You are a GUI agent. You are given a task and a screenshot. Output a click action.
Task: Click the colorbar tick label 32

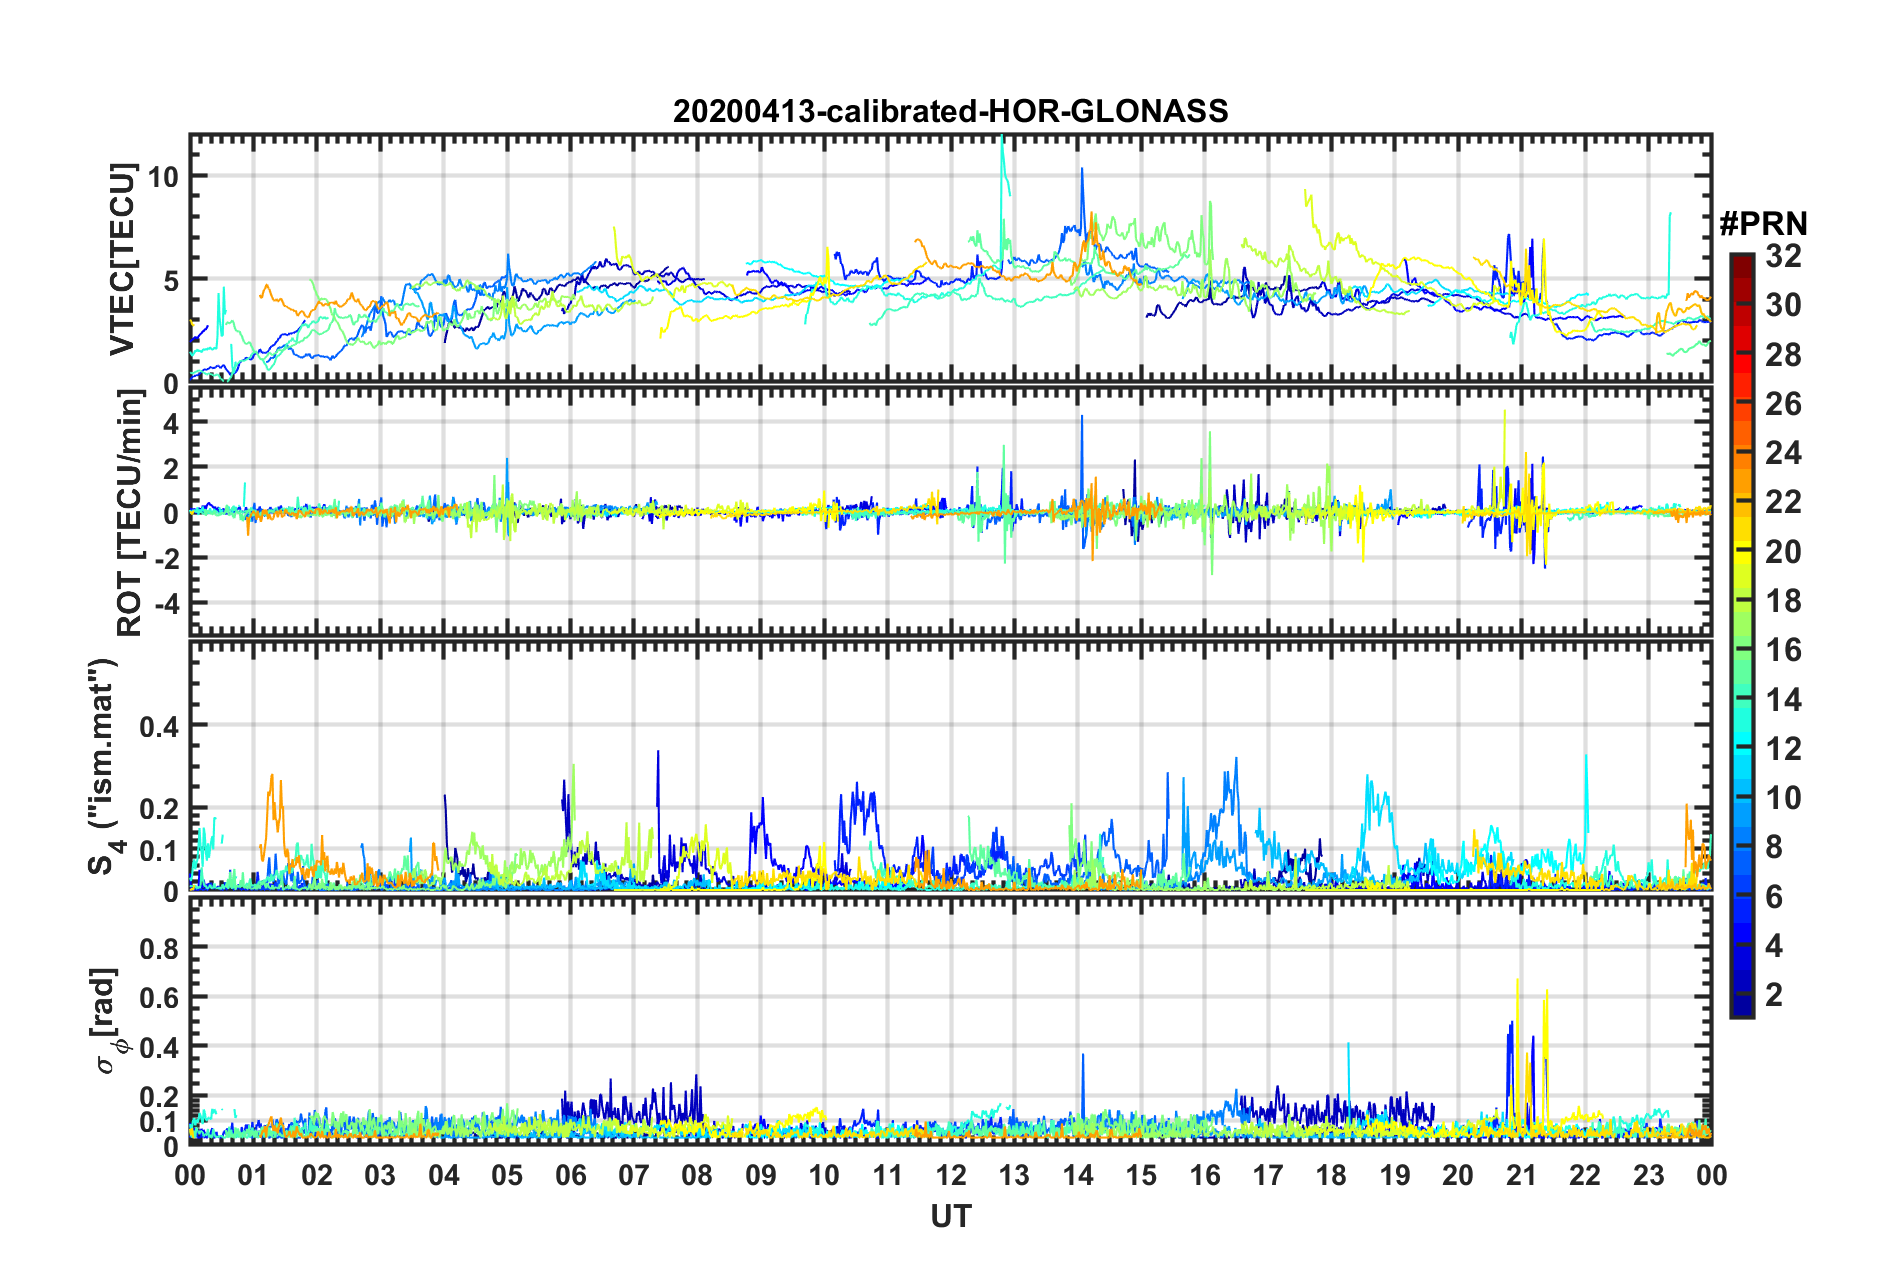tap(1783, 257)
